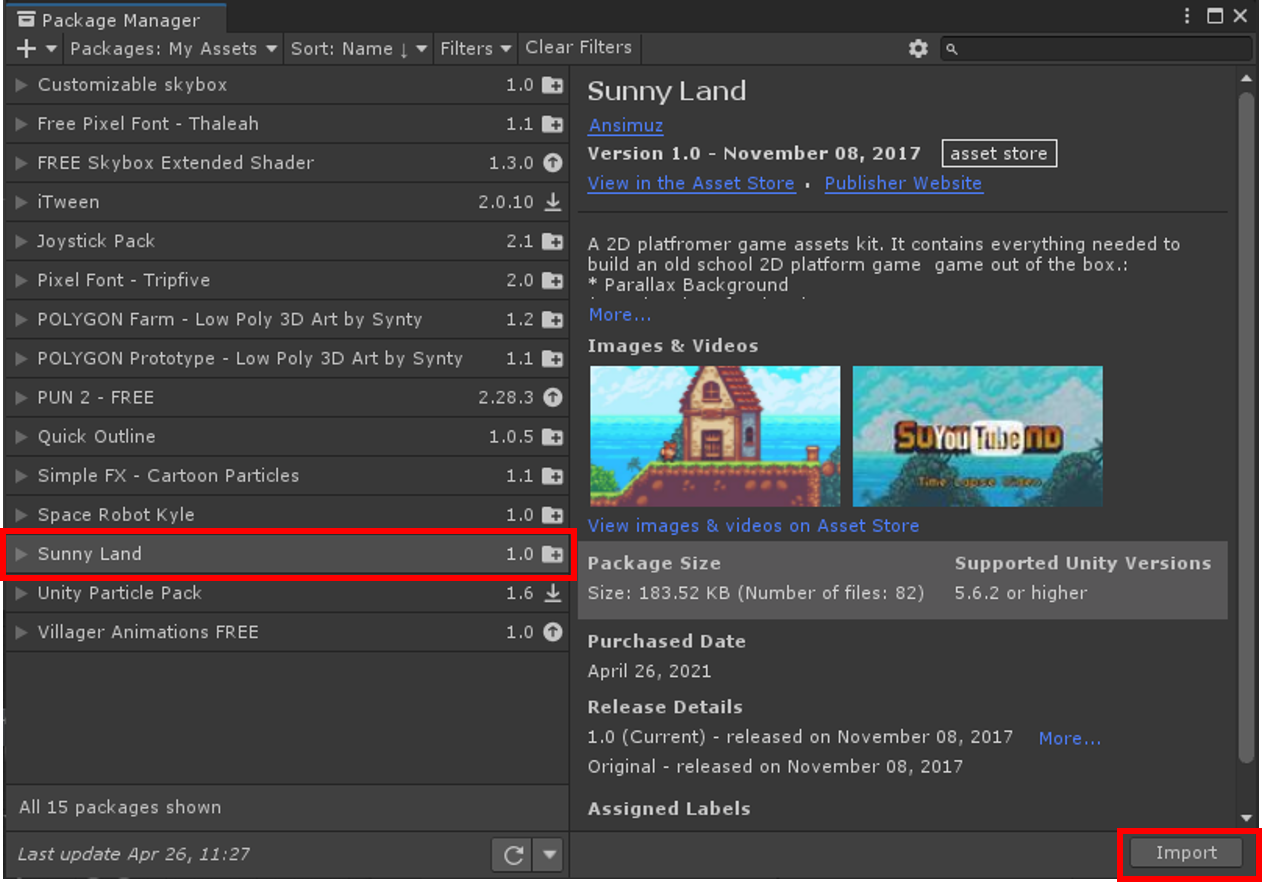Open the Sort: Name dropdown
Screen dimensions: 1262x882
click(358, 48)
